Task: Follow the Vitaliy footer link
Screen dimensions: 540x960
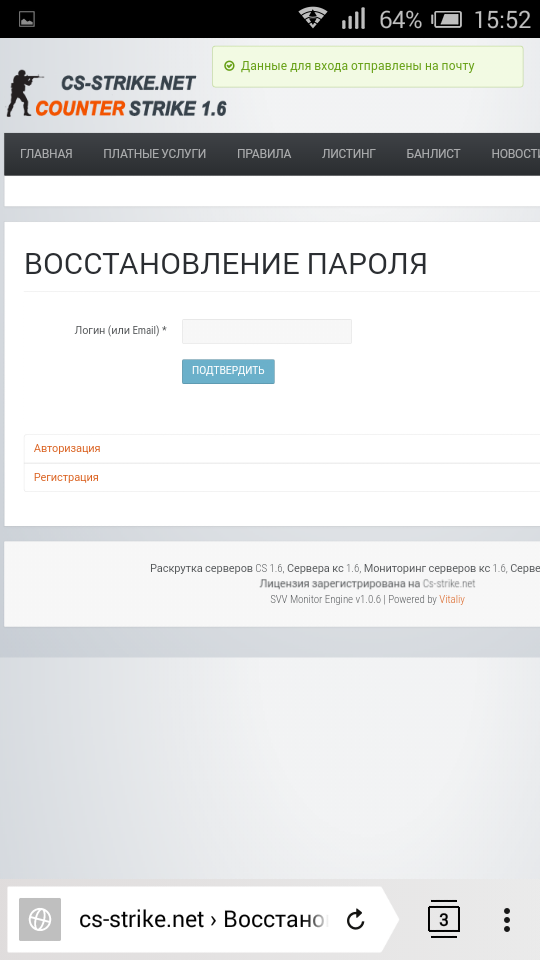Action: (452, 599)
